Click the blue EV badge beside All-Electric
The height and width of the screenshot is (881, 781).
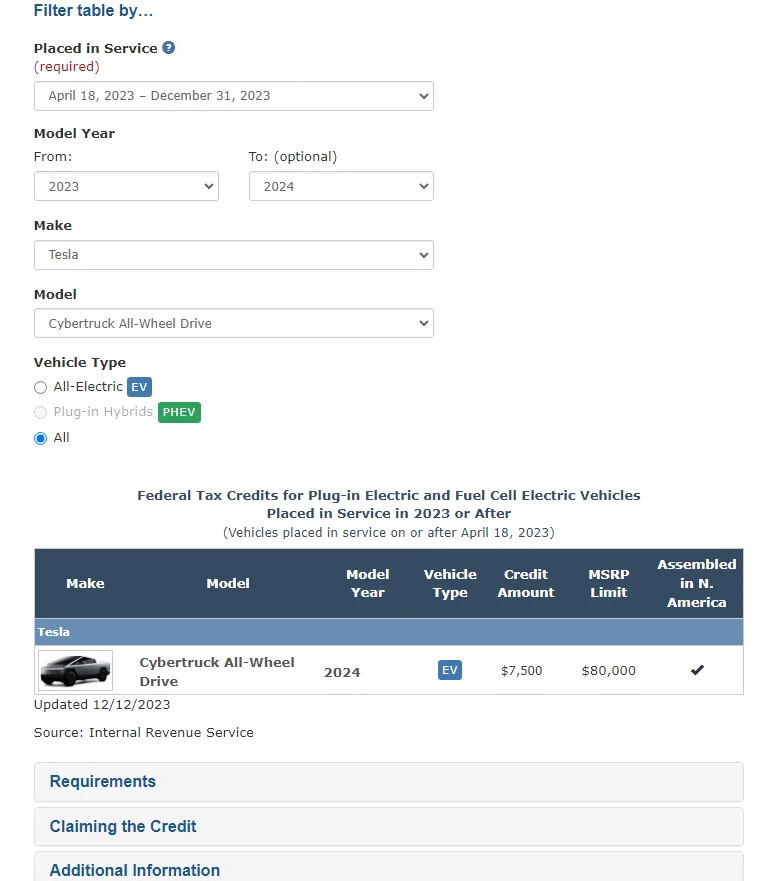click(x=140, y=387)
